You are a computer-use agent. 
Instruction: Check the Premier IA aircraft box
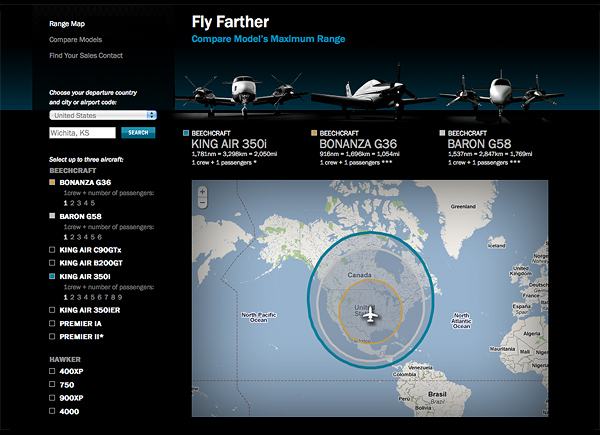[x=53, y=325]
